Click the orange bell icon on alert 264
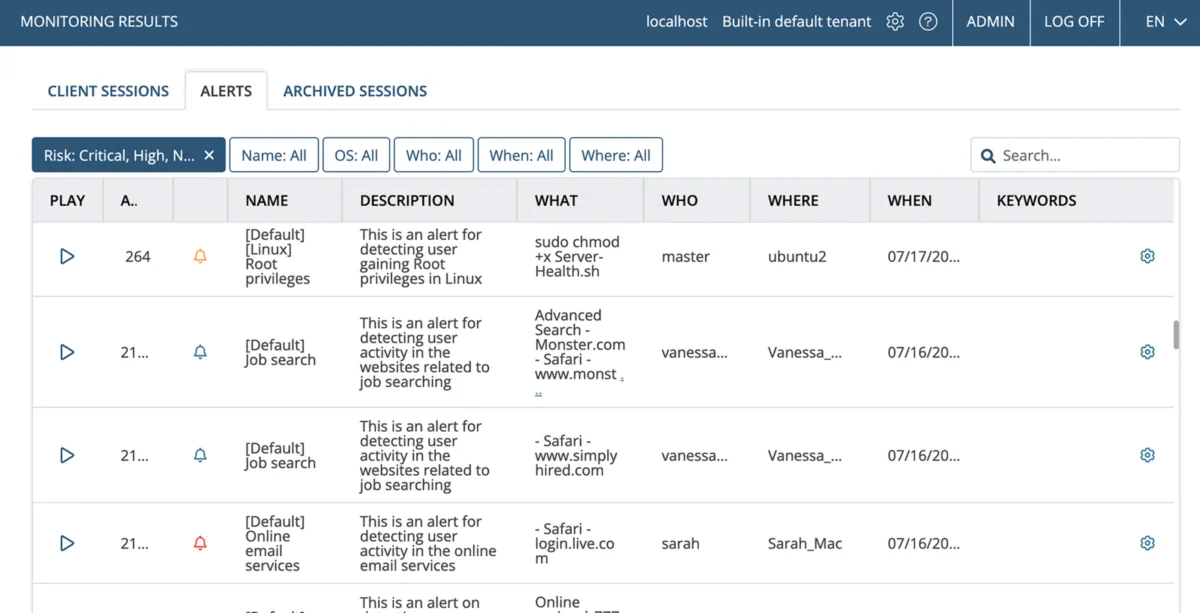The image size is (1200, 613). click(x=200, y=256)
